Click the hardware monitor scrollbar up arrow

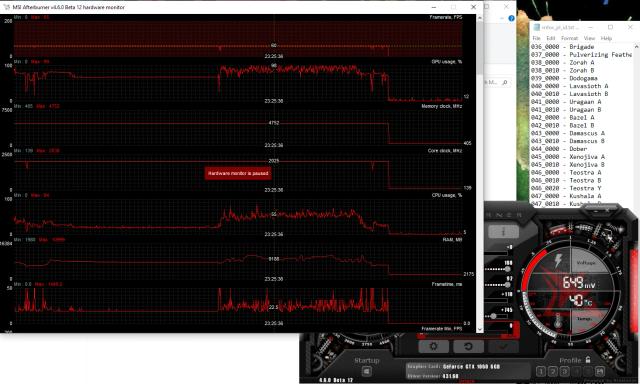click(x=480, y=18)
